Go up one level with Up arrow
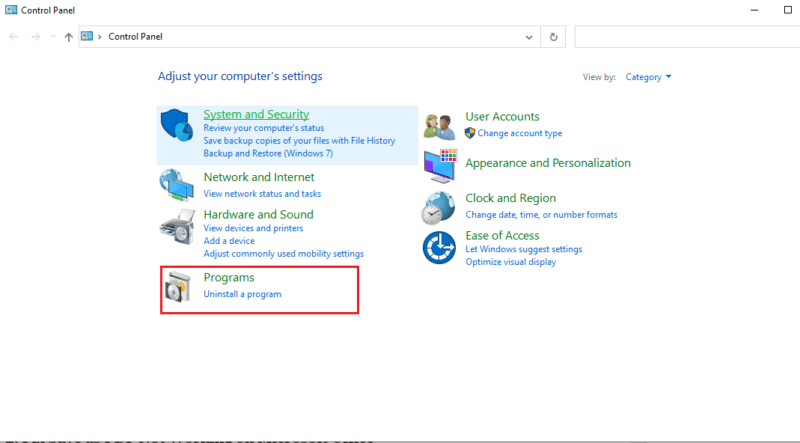Image resolution: width=800 pixels, height=443 pixels. click(x=68, y=37)
